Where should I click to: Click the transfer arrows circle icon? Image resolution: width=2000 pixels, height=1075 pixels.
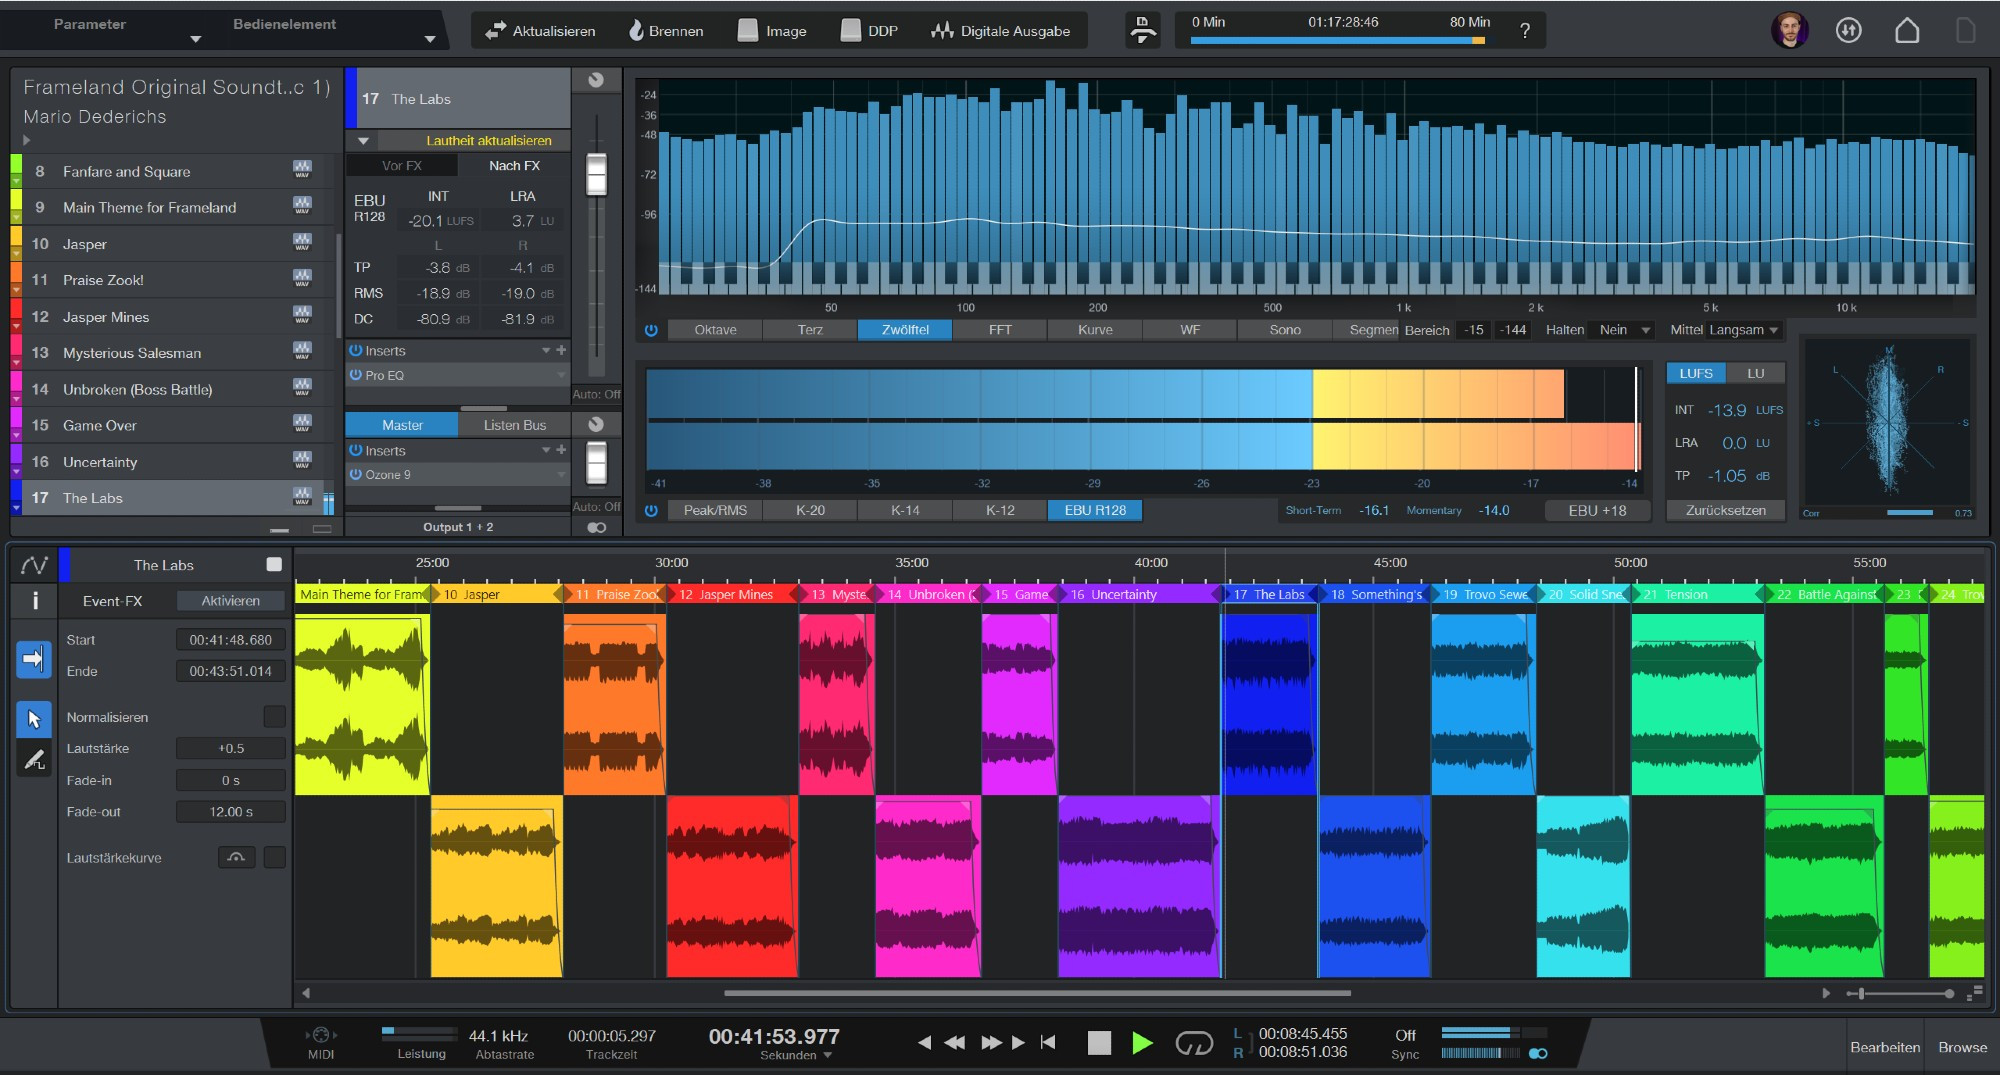[x=1849, y=30]
